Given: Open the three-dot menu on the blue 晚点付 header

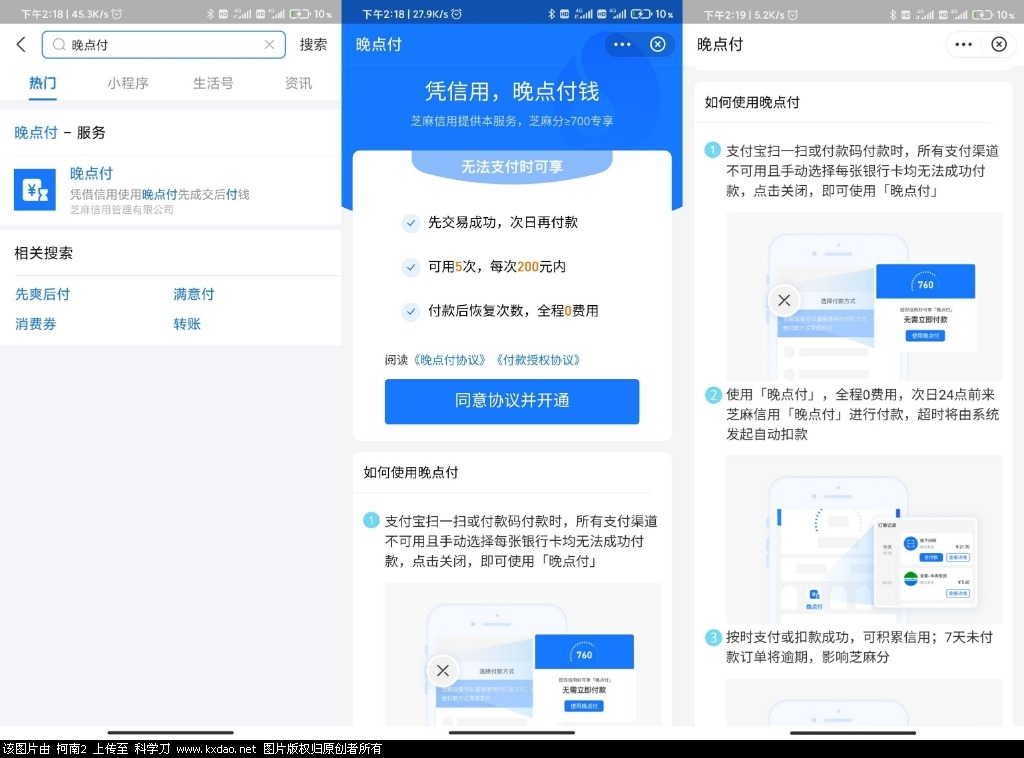Looking at the screenshot, I should pyautogui.click(x=622, y=44).
